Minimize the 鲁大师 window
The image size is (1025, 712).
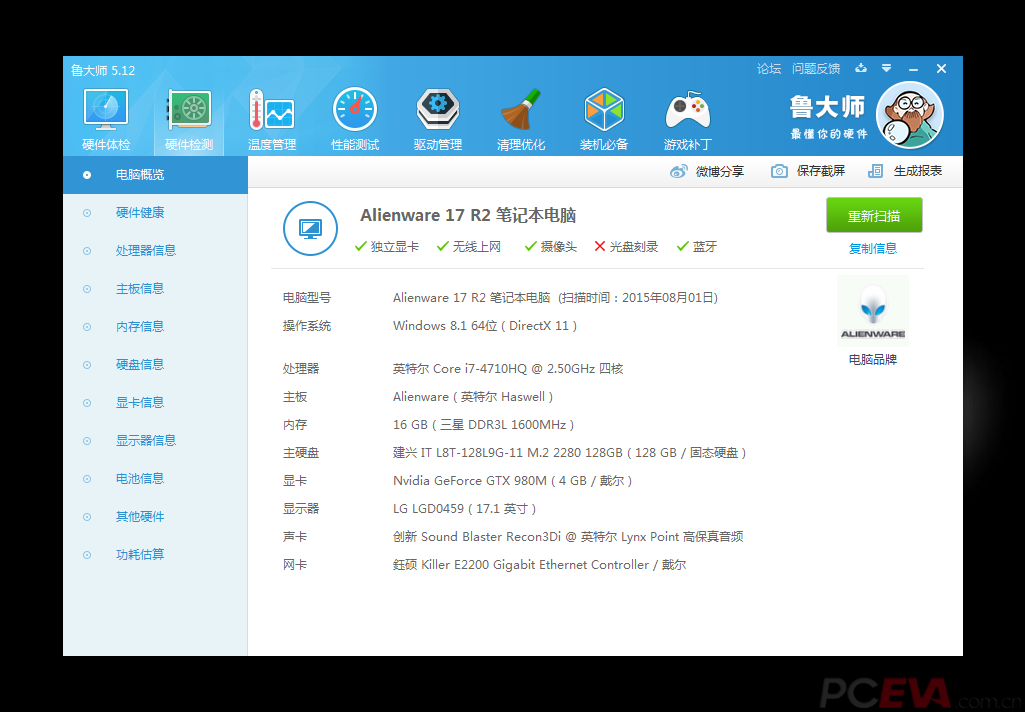pyautogui.click(x=913, y=69)
